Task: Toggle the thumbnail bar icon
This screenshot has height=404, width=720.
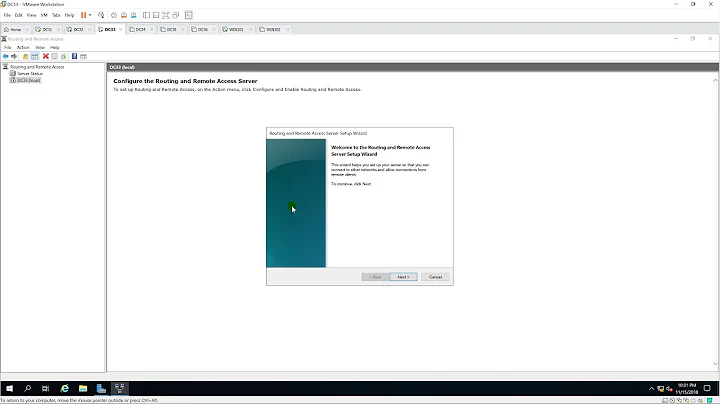Action: 156,15
